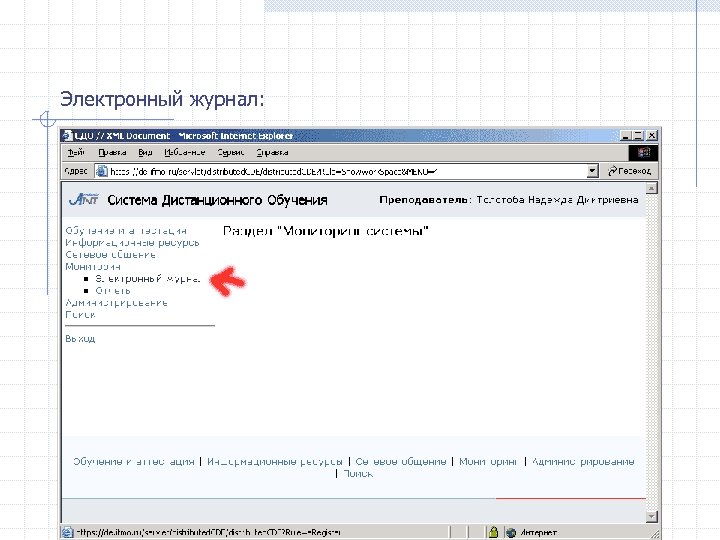Click the Internet Explorer title bar icon

click(68, 135)
